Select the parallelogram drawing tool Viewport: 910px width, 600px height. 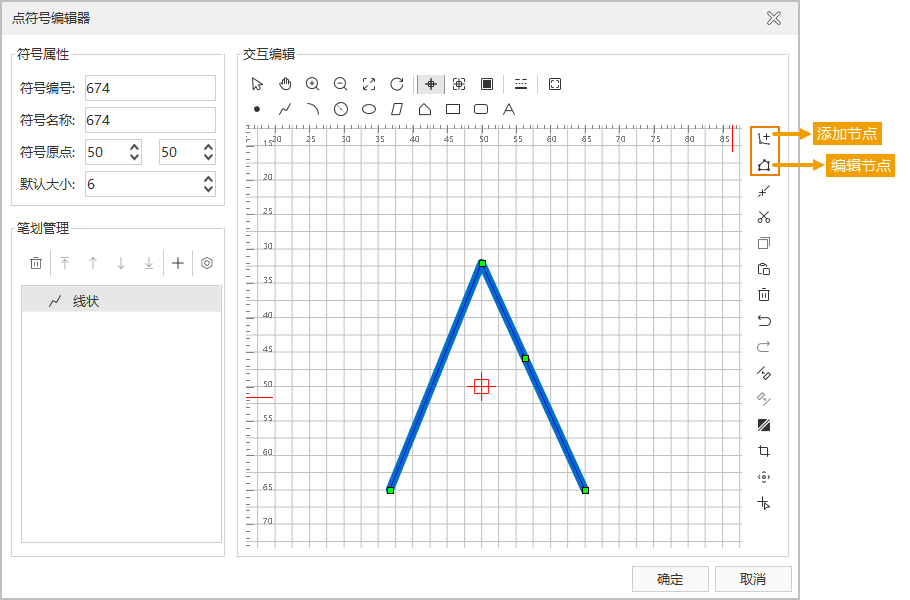pyautogui.click(x=397, y=109)
